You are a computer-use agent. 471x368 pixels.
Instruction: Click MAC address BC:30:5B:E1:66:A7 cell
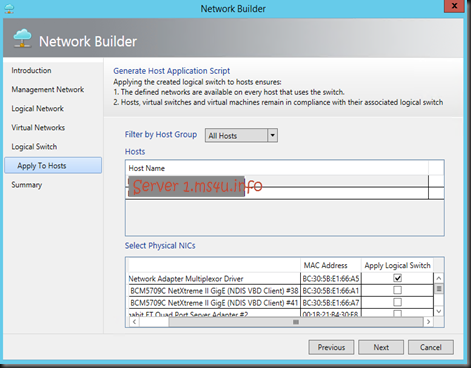[x=331, y=303]
